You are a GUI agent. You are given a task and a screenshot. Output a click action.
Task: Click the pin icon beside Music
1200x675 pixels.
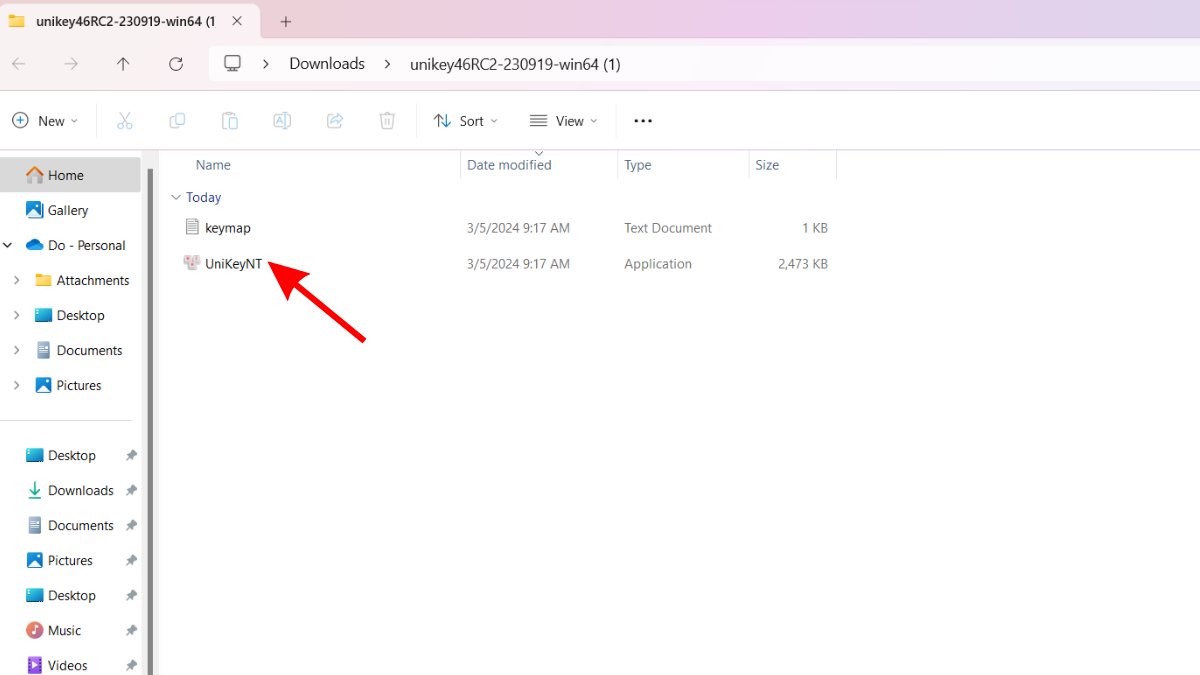point(131,630)
